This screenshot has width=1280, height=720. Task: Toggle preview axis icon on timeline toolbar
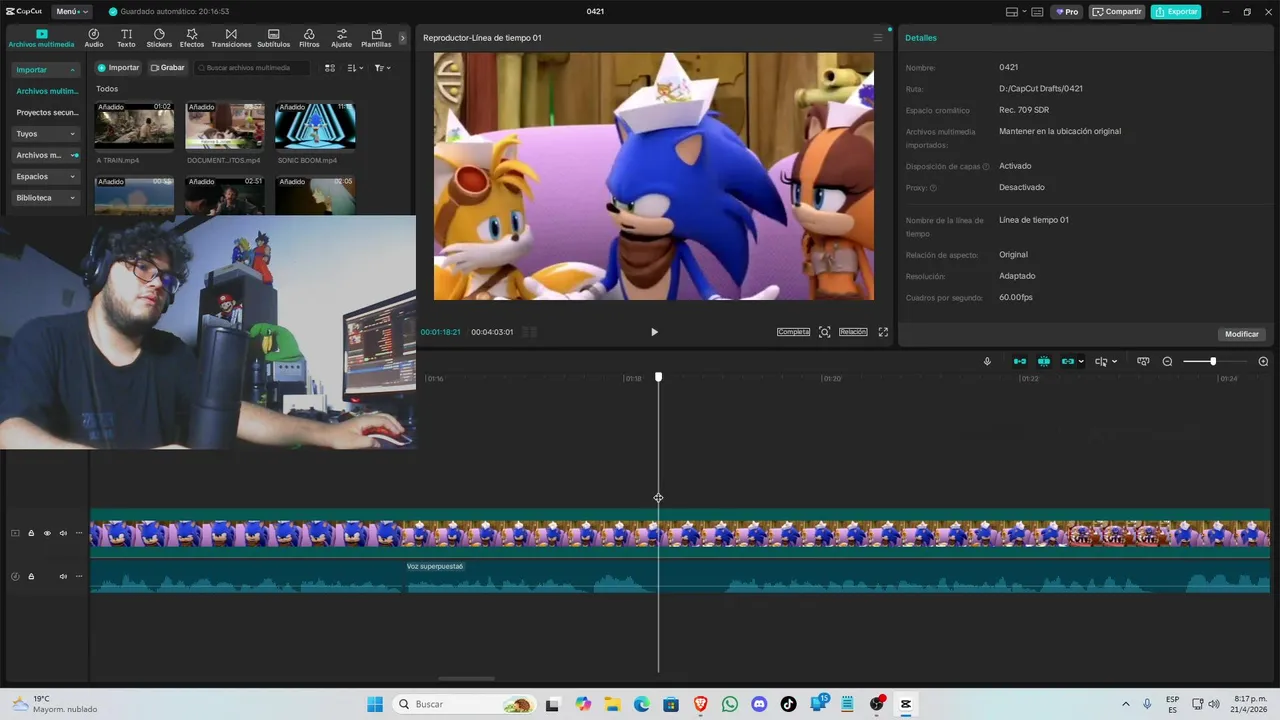click(1143, 362)
